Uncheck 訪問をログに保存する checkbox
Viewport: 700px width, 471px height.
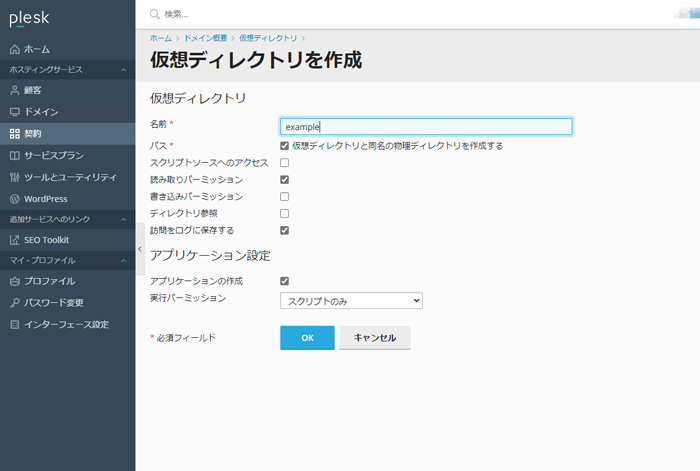click(x=284, y=230)
